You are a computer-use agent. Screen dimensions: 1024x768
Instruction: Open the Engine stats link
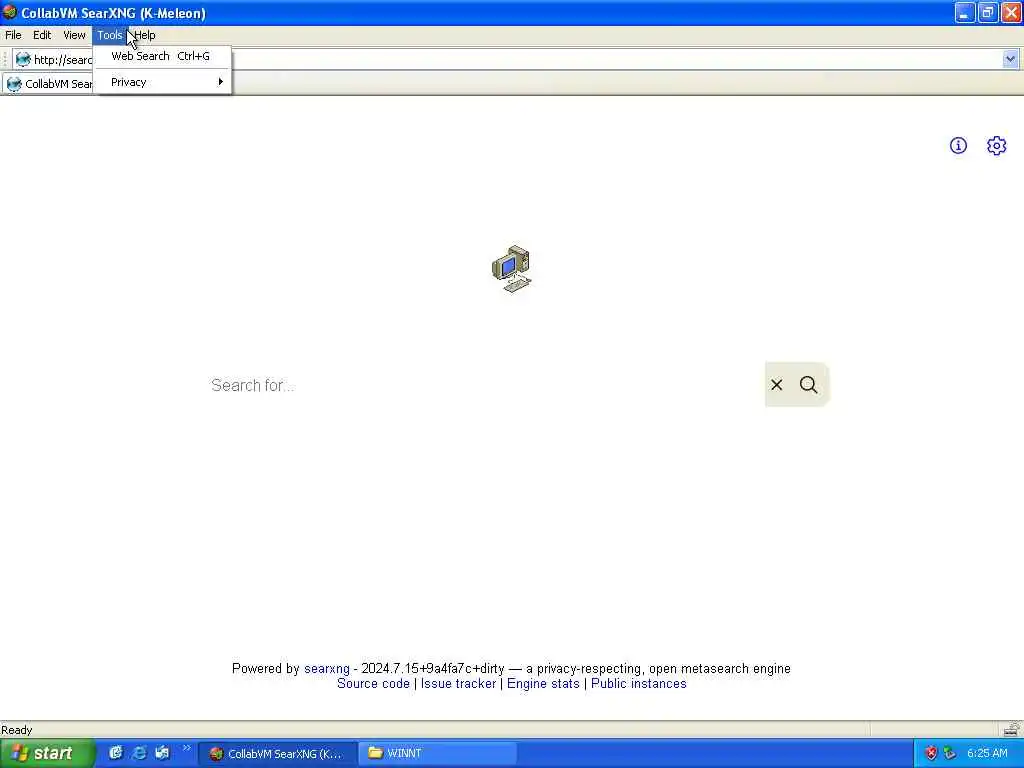tap(543, 683)
